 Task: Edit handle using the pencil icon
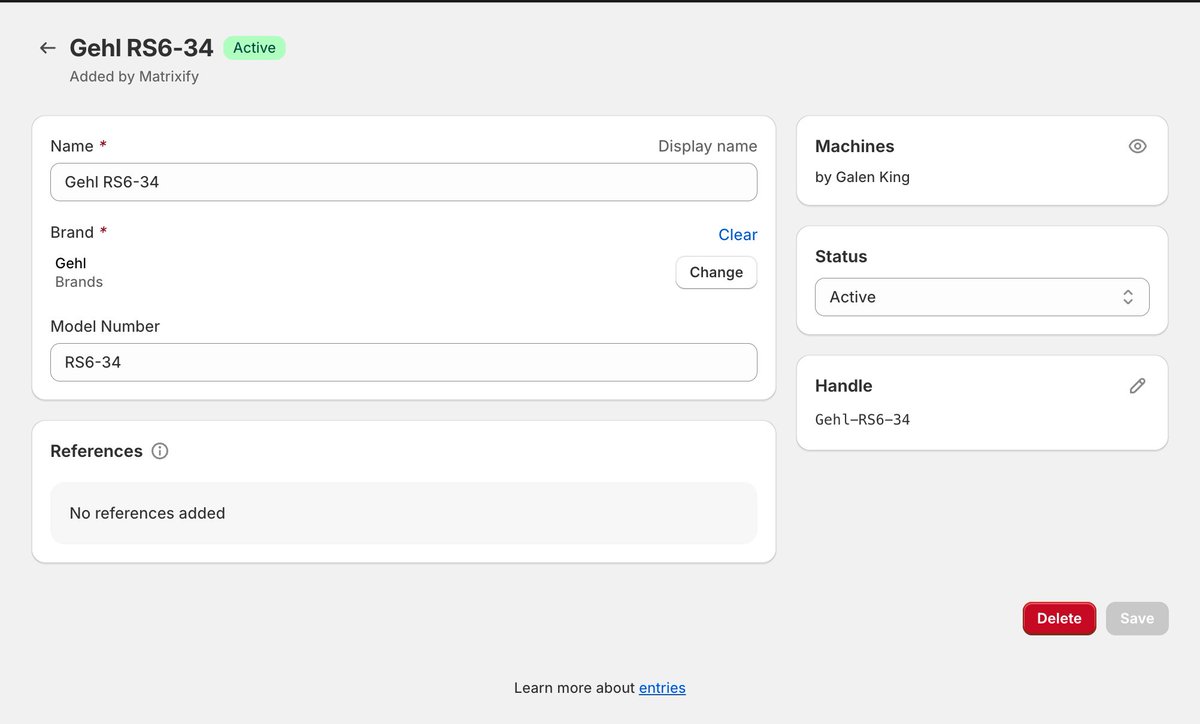click(1137, 386)
